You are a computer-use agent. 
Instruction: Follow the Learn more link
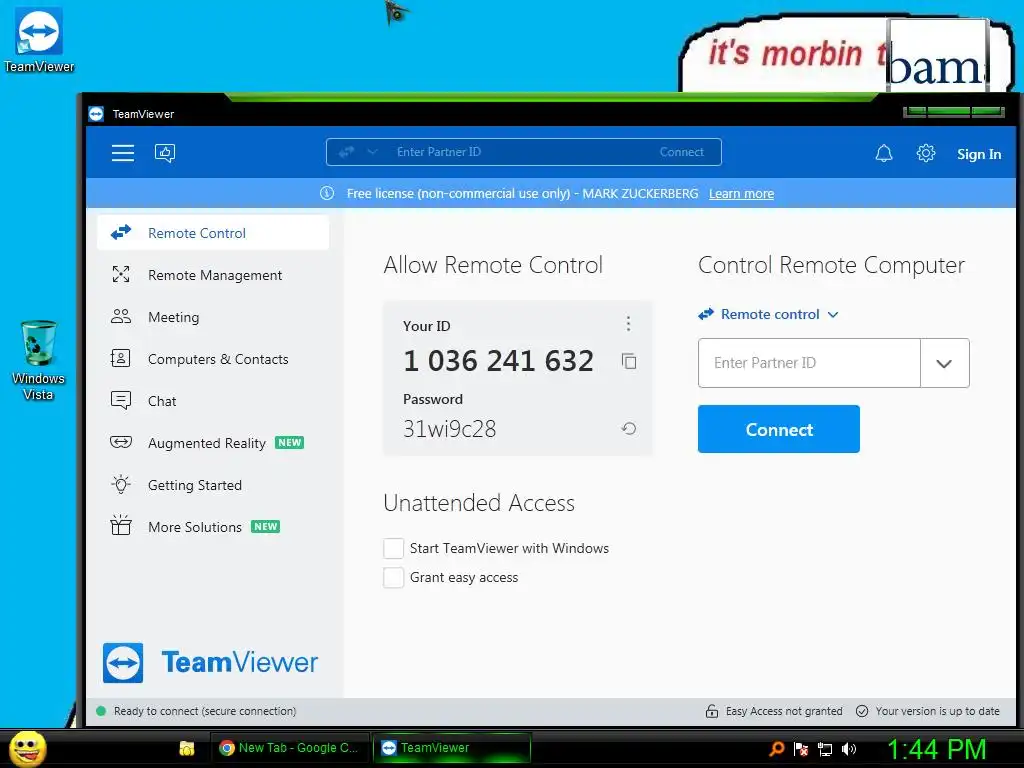[x=741, y=193]
